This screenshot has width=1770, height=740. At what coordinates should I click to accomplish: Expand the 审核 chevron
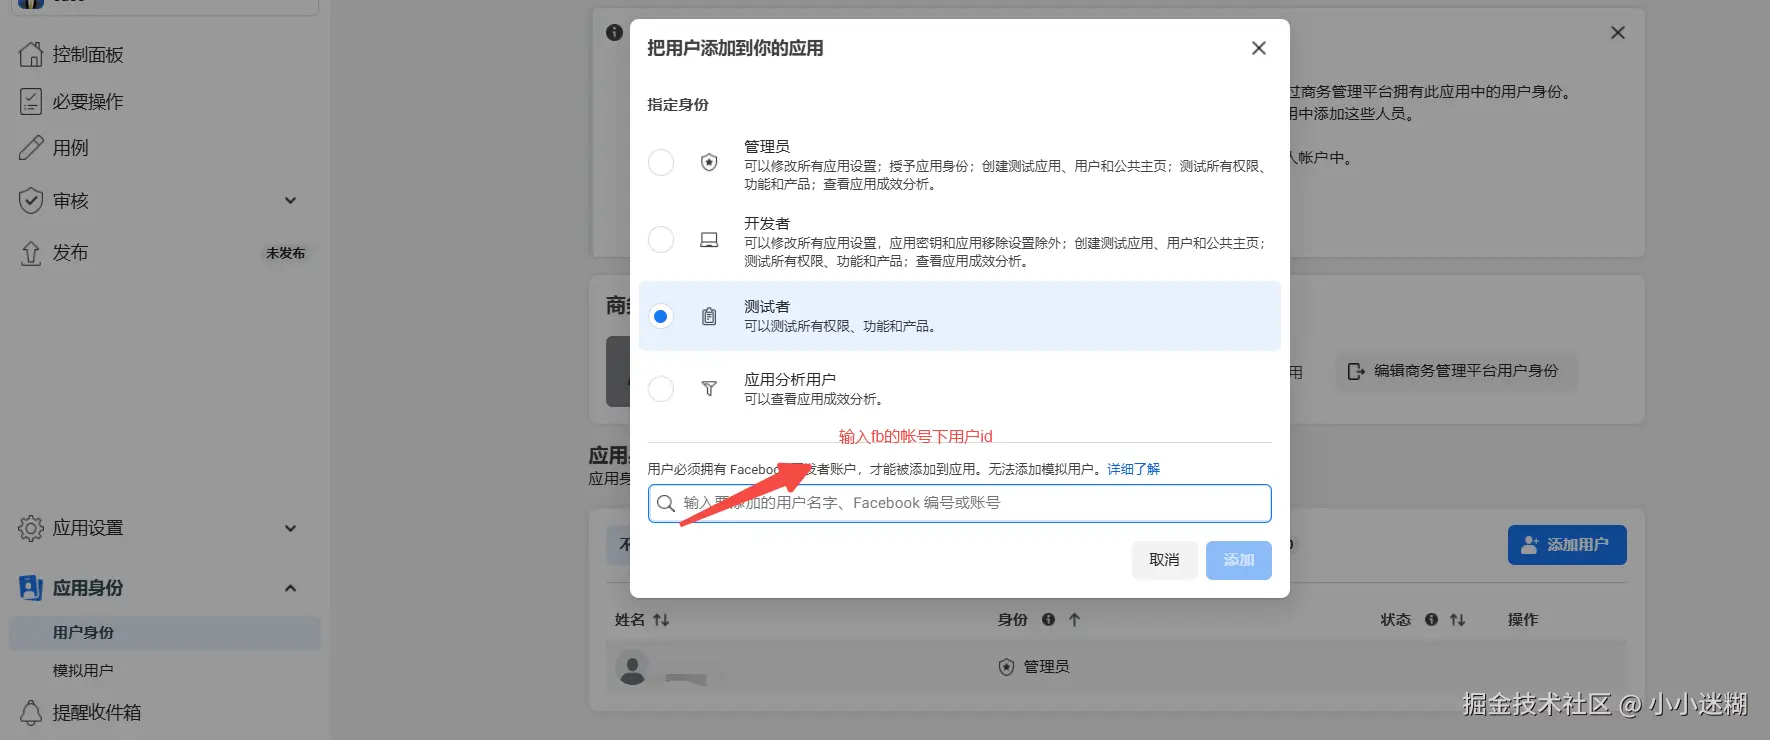click(x=291, y=200)
